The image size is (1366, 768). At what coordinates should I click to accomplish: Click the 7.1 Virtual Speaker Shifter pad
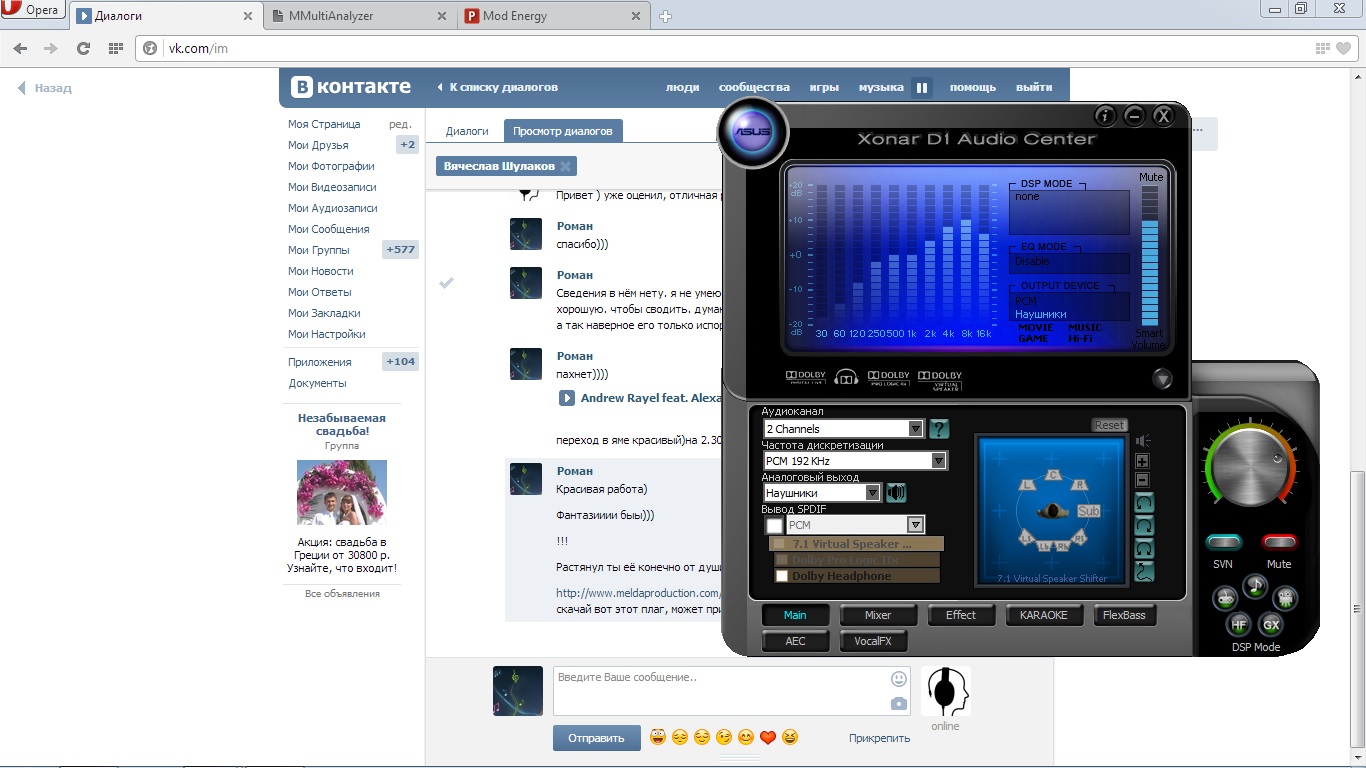click(1049, 511)
